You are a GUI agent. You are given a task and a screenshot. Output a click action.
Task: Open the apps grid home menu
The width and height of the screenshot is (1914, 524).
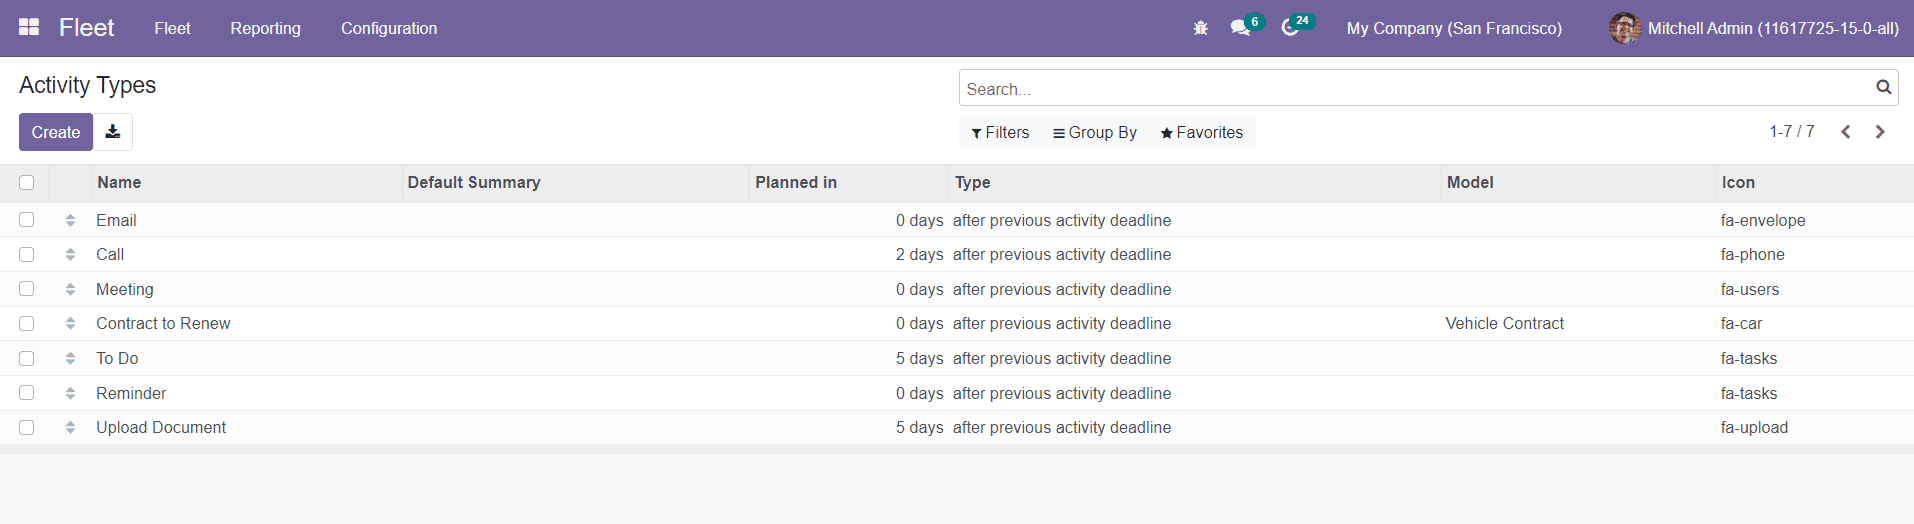click(29, 28)
